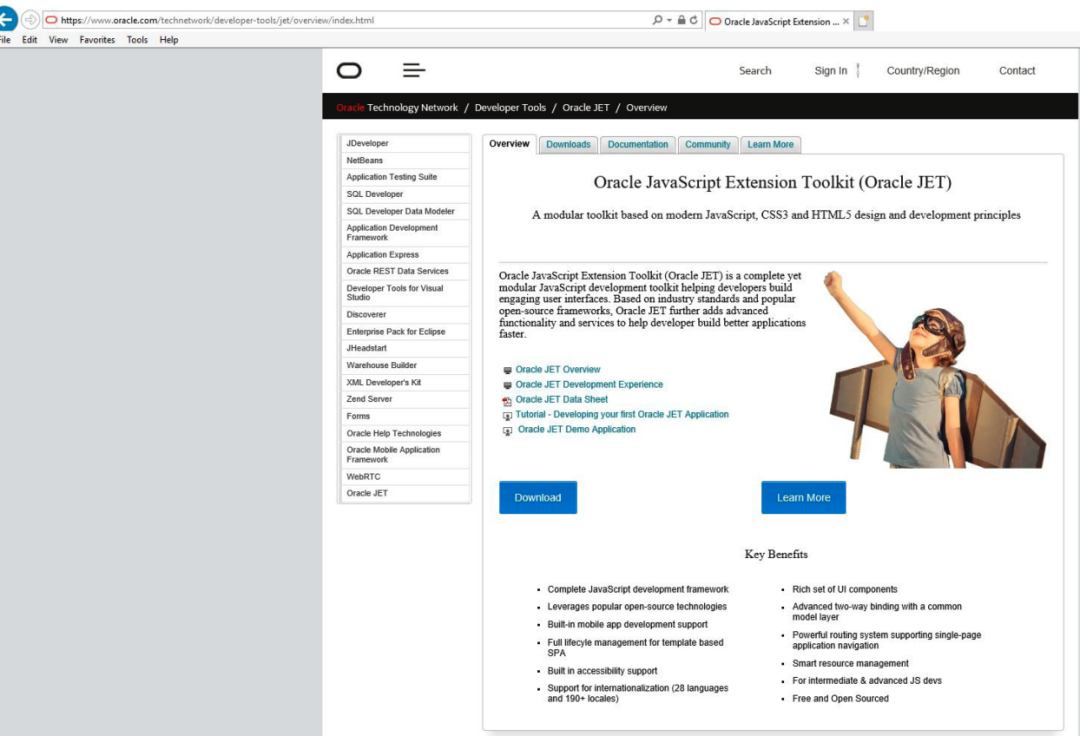Click icon beside Oracle JET Demo Application
Image resolution: width=1080 pixels, height=736 pixels.
click(507, 431)
